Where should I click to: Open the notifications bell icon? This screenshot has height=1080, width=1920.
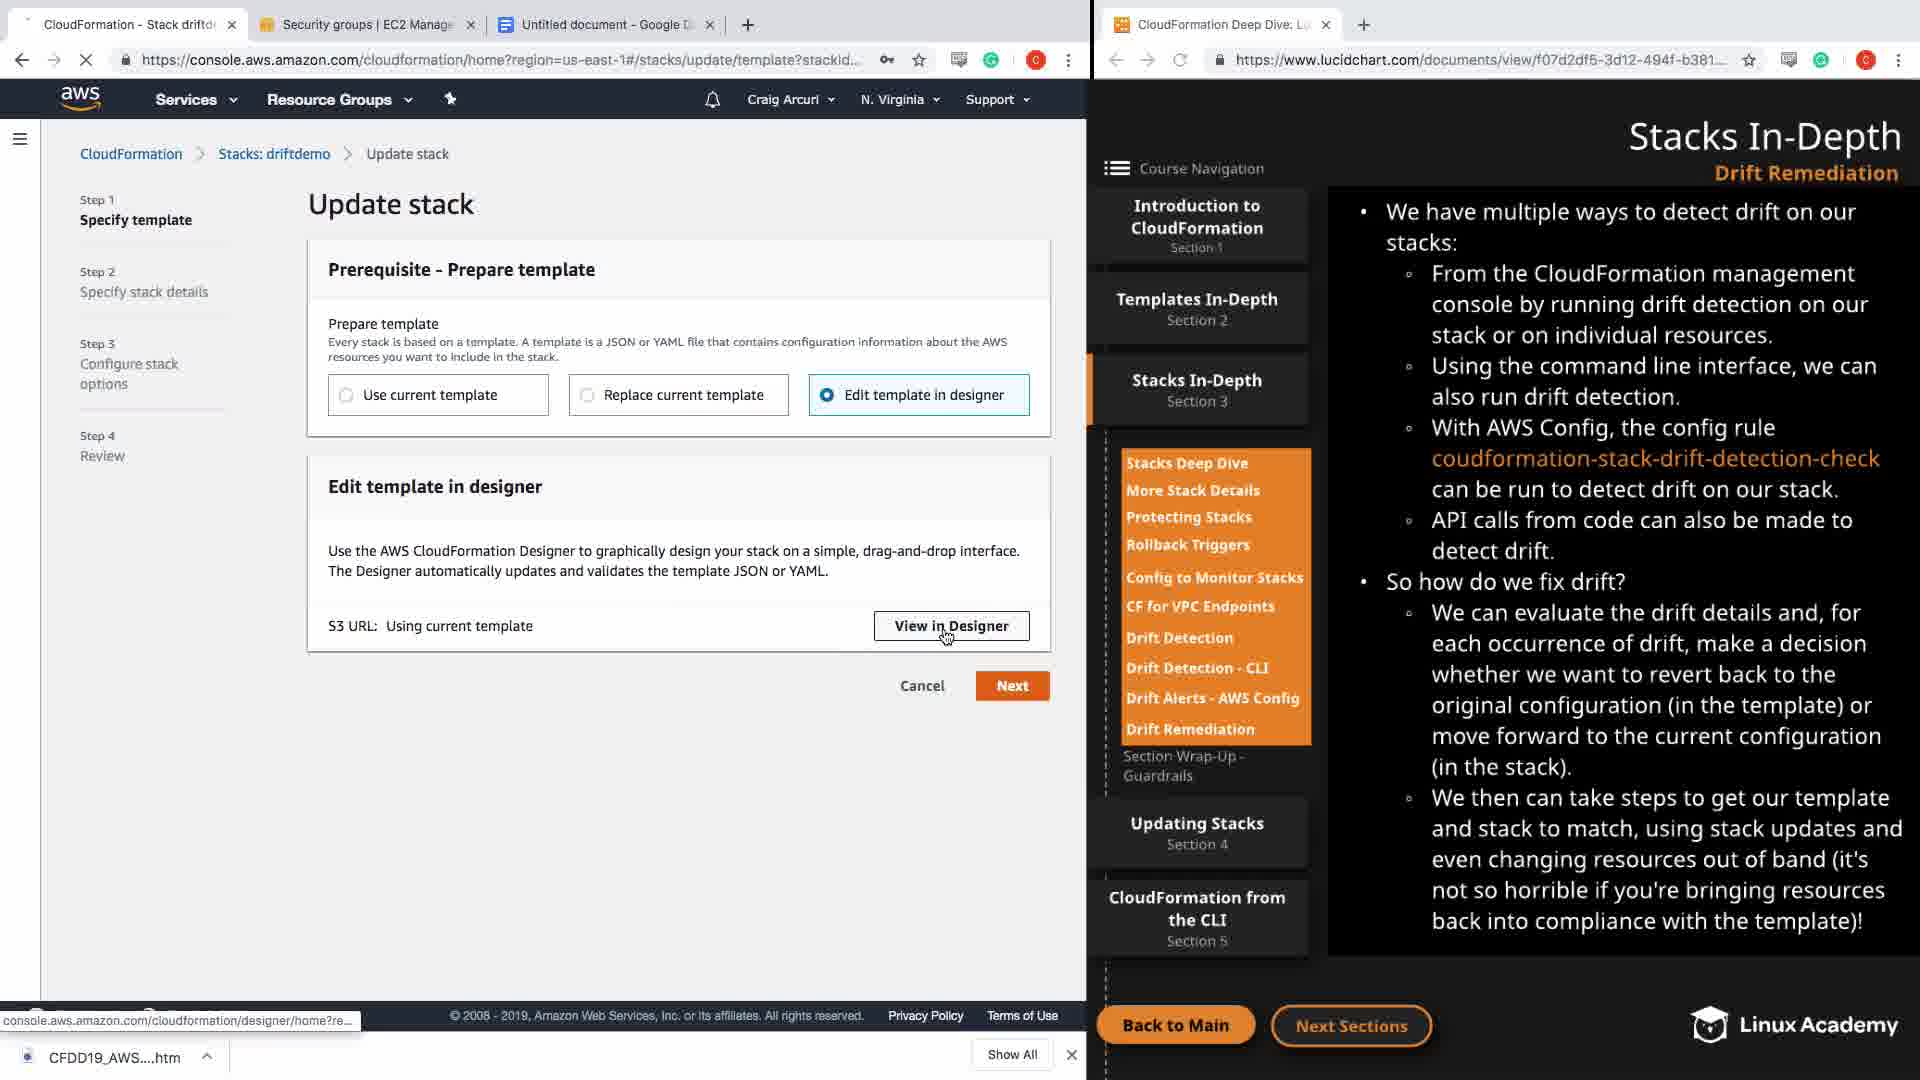point(712,100)
